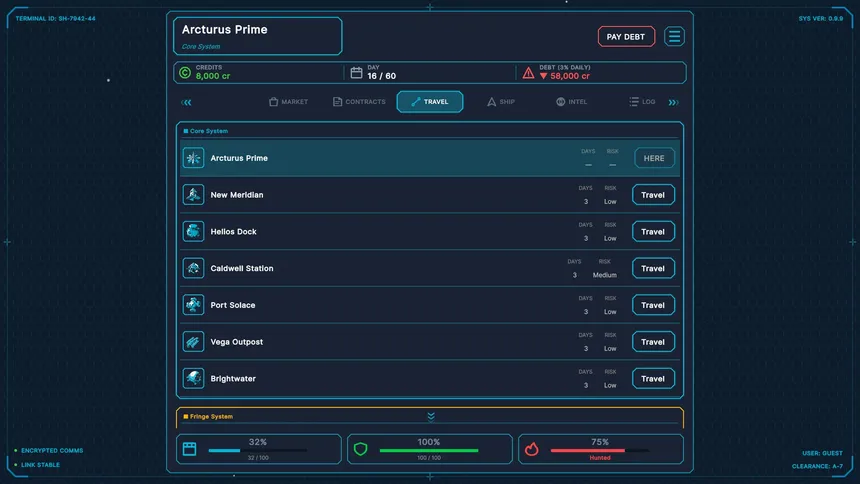Click the hull 100% green bar
Screen dimensions: 860x484
[429, 451]
